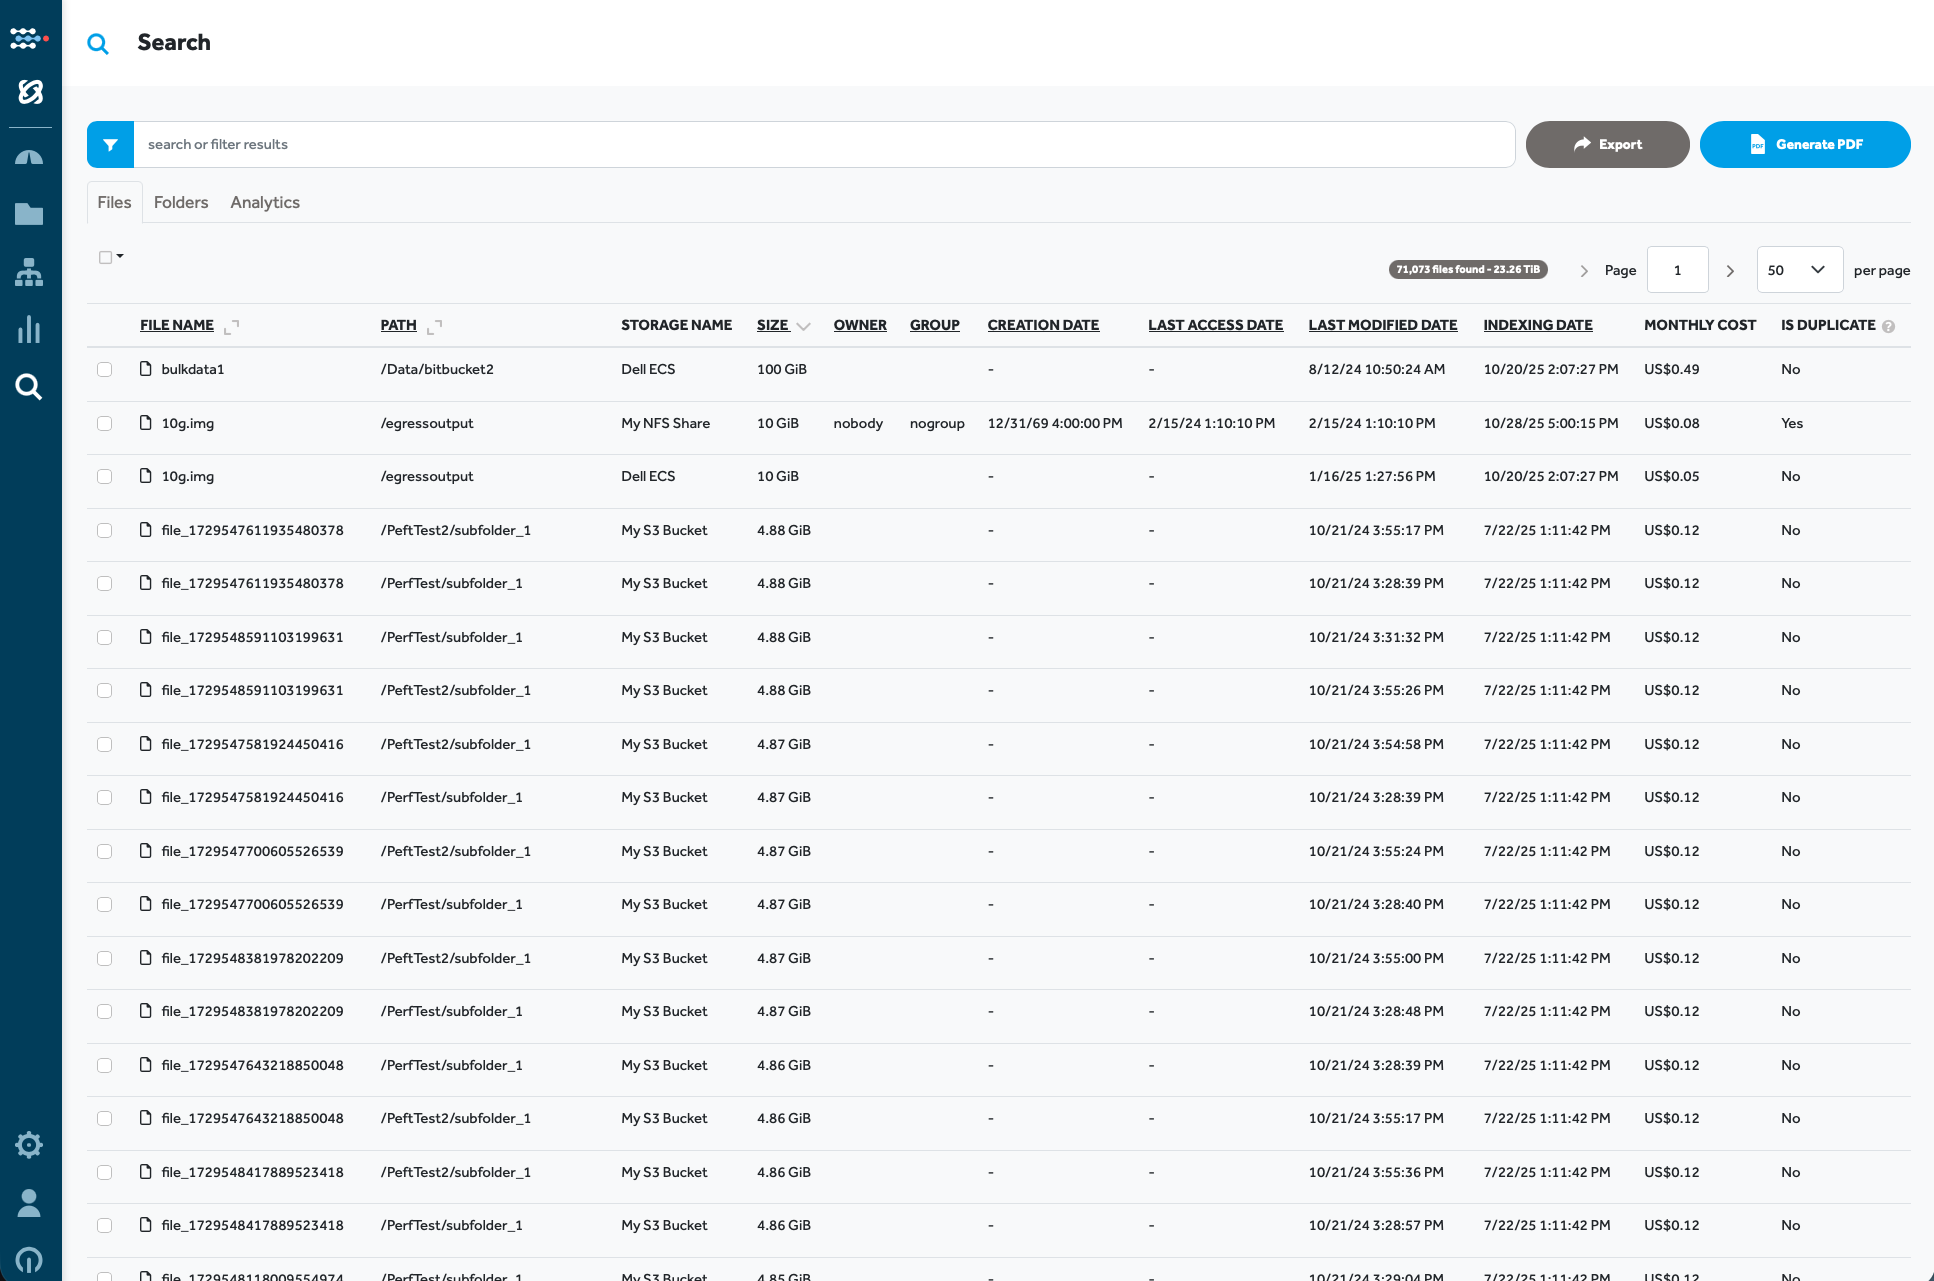The image size is (1934, 1281).
Task: Open the search page via sidebar magnifier icon
Action: tap(29, 387)
